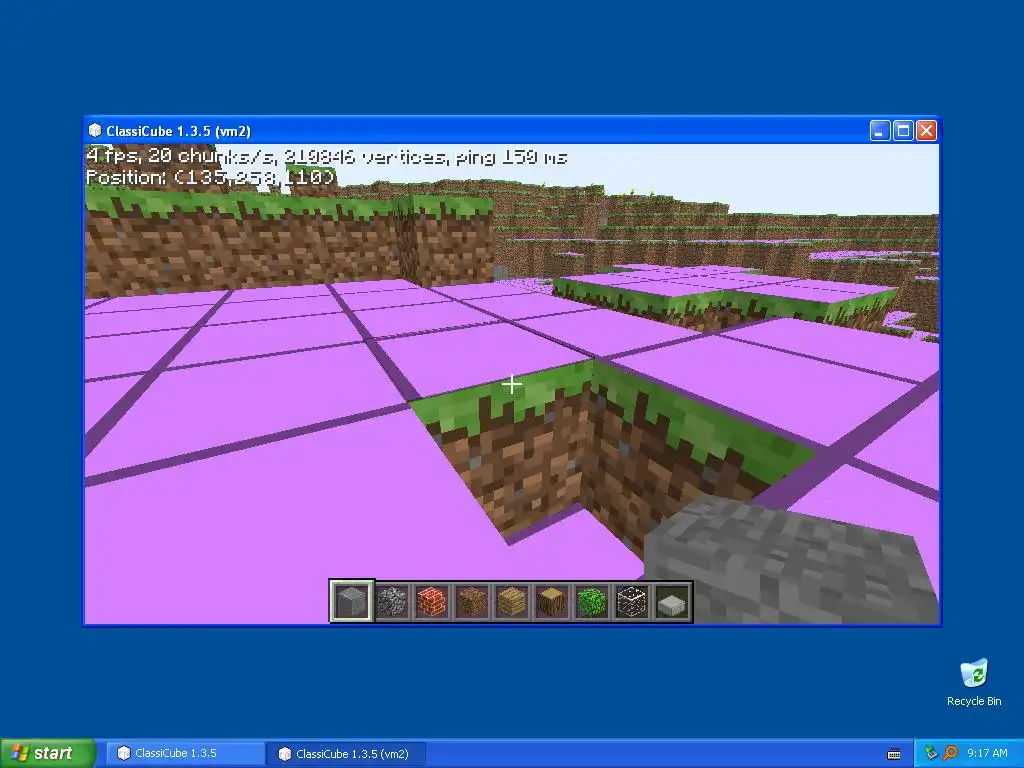Click the ClassiCube cube icon in title bar
The image size is (1024, 768).
coord(95,131)
